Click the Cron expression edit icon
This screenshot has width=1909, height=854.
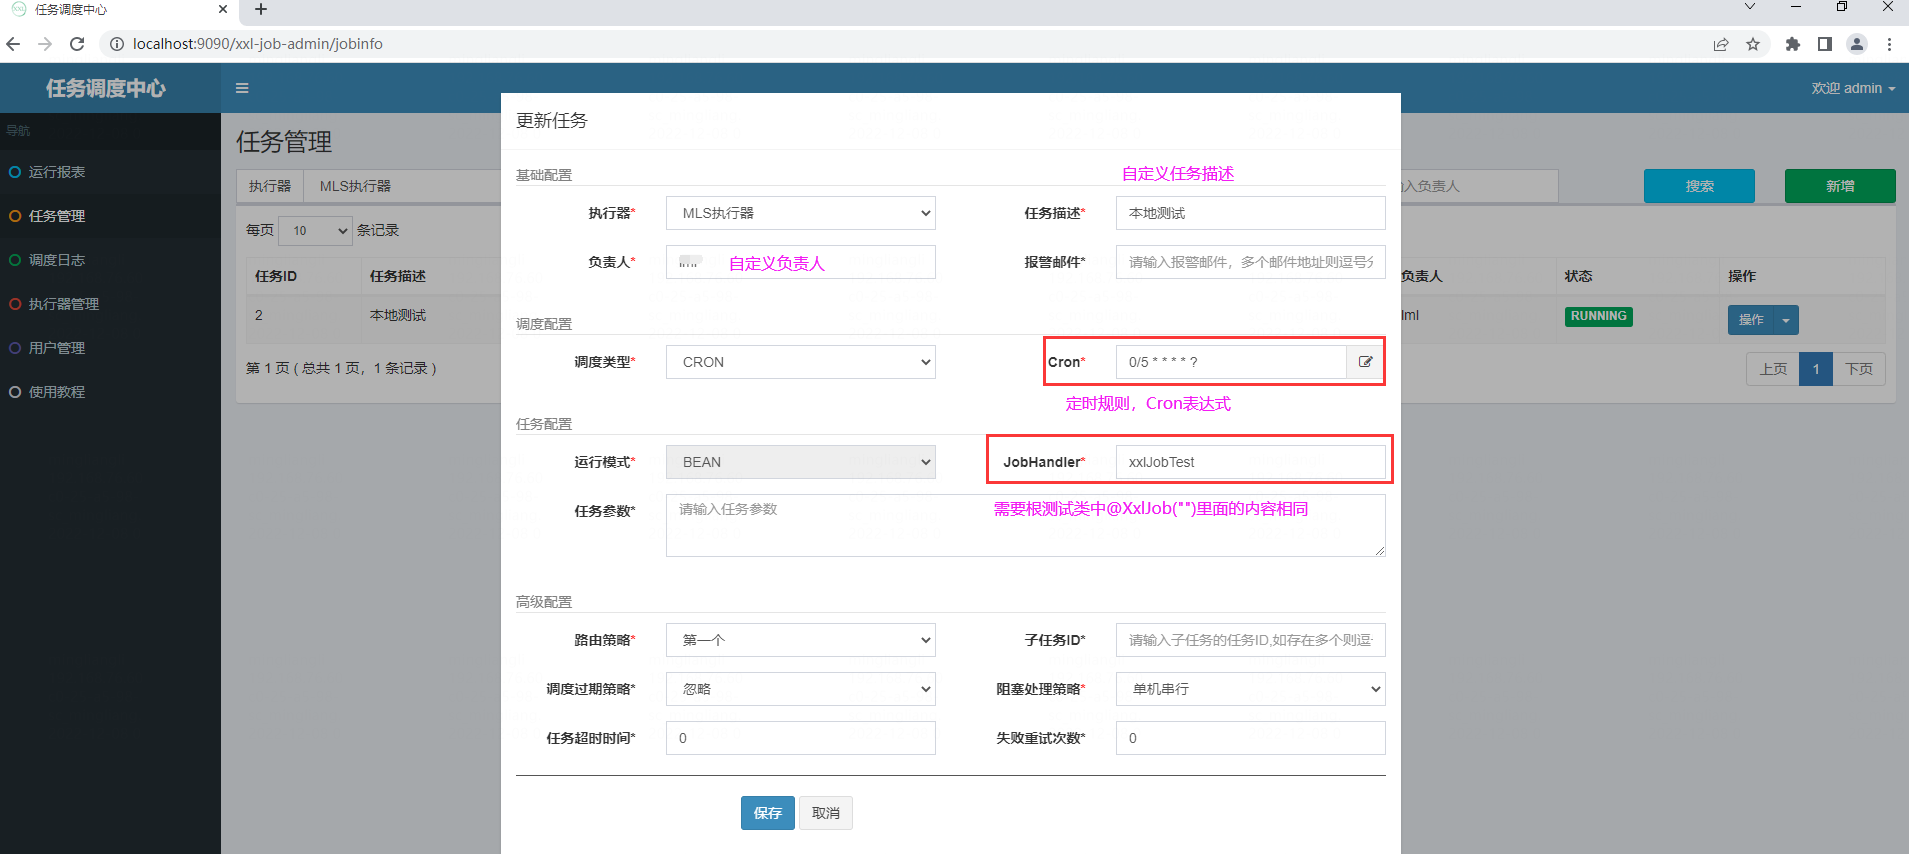1365,362
